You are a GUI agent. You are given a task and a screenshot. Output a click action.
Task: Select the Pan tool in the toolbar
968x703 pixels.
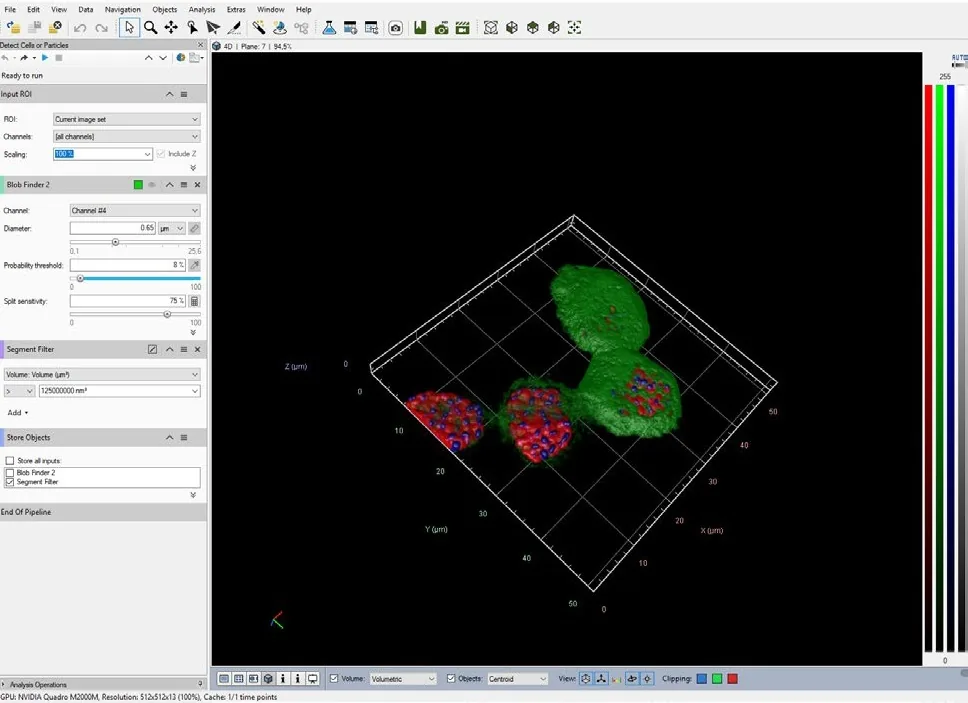(x=172, y=27)
